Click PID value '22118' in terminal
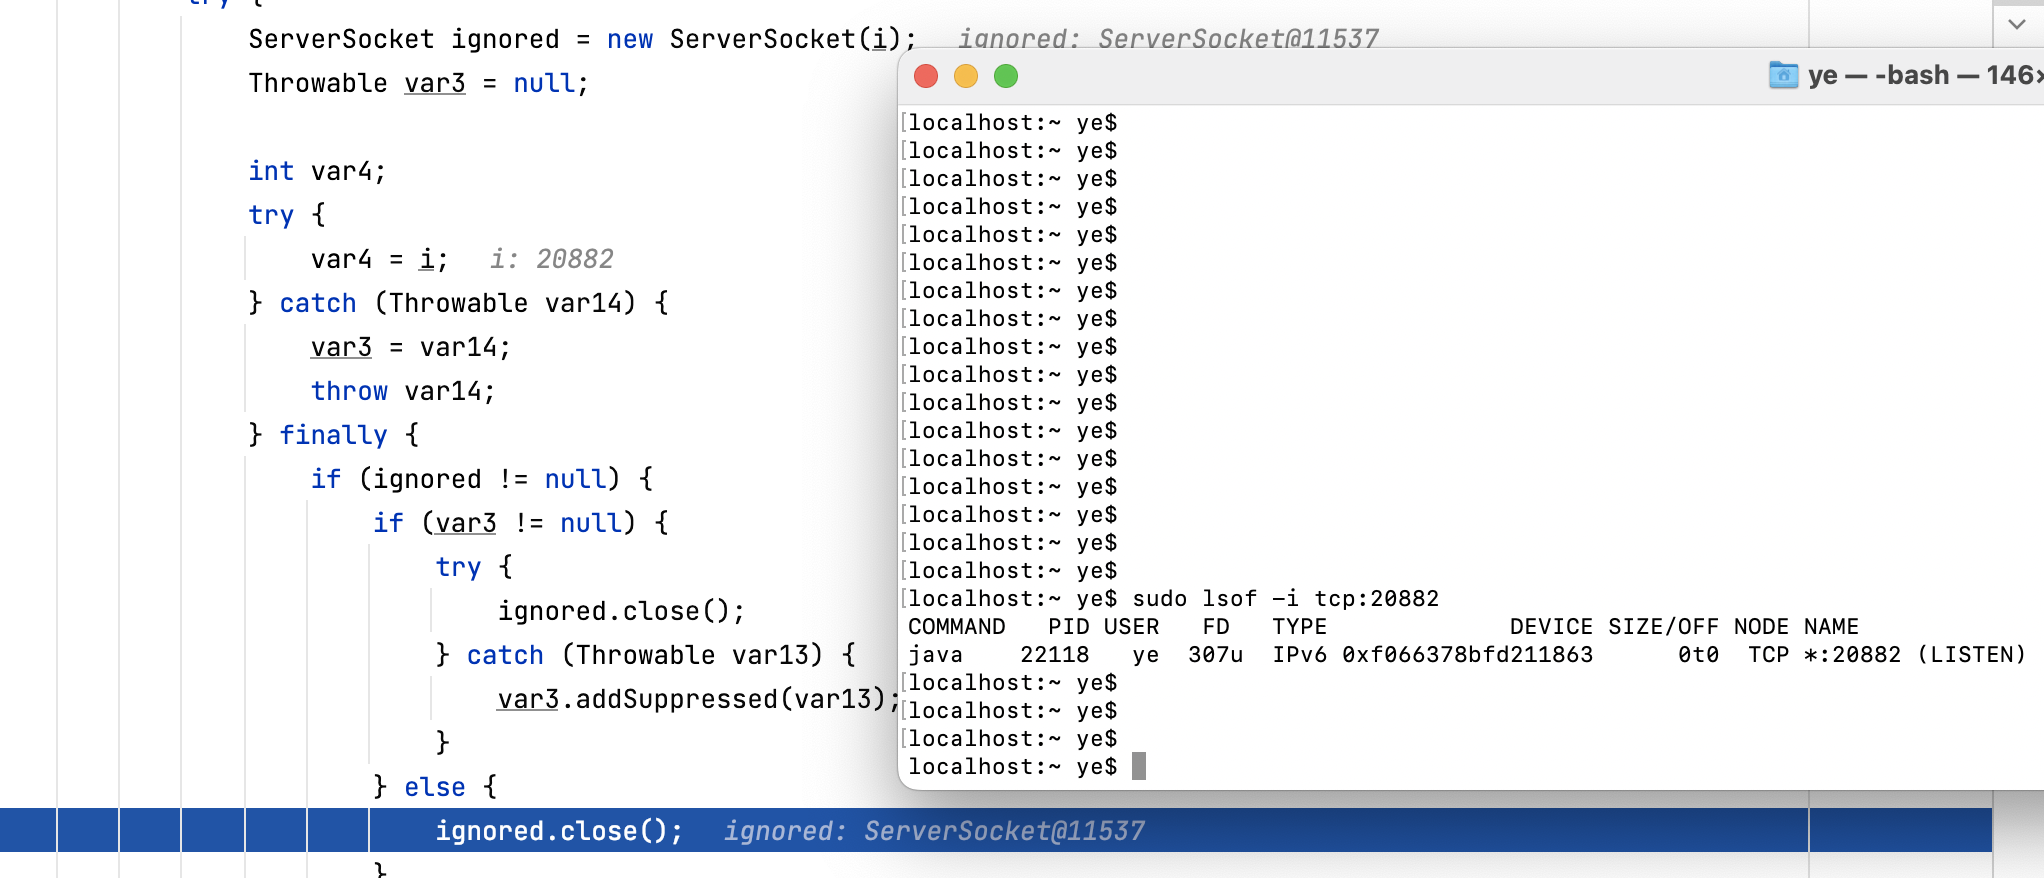Screen dimensions: 2044x878 [x=1054, y=655]
